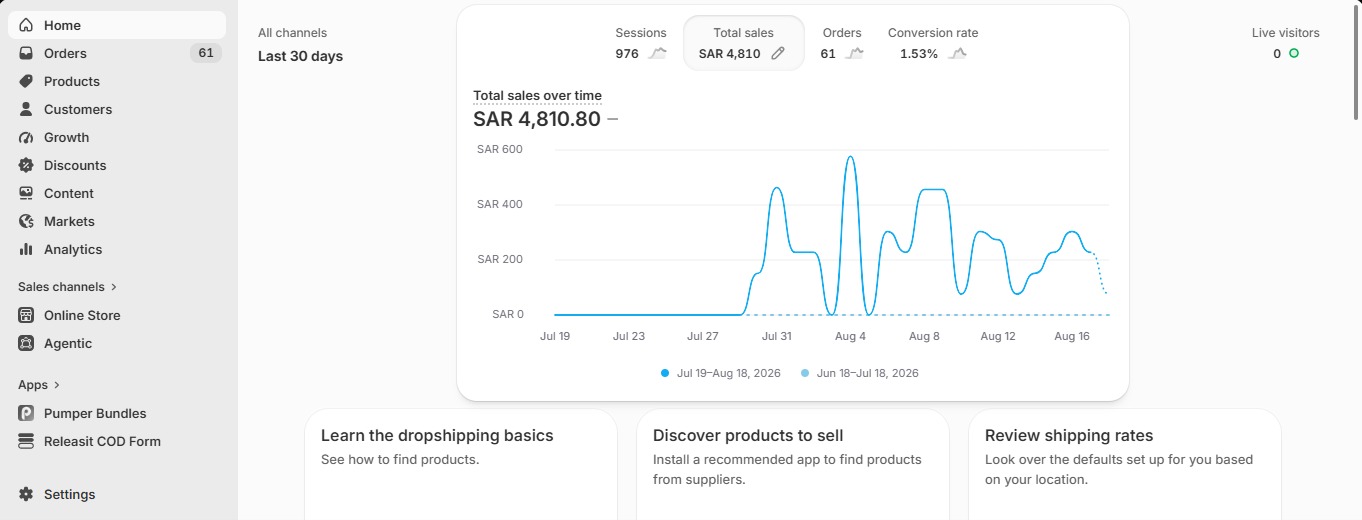Open Review shipping rates card

click(1125, 464)
